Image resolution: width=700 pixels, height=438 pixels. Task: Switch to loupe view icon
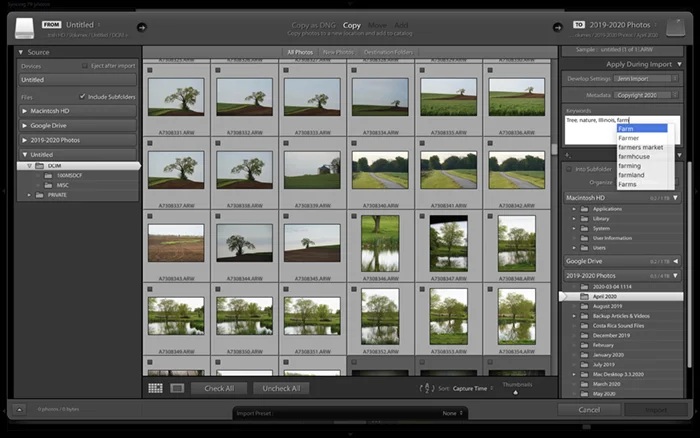click(x=177, y=388)
